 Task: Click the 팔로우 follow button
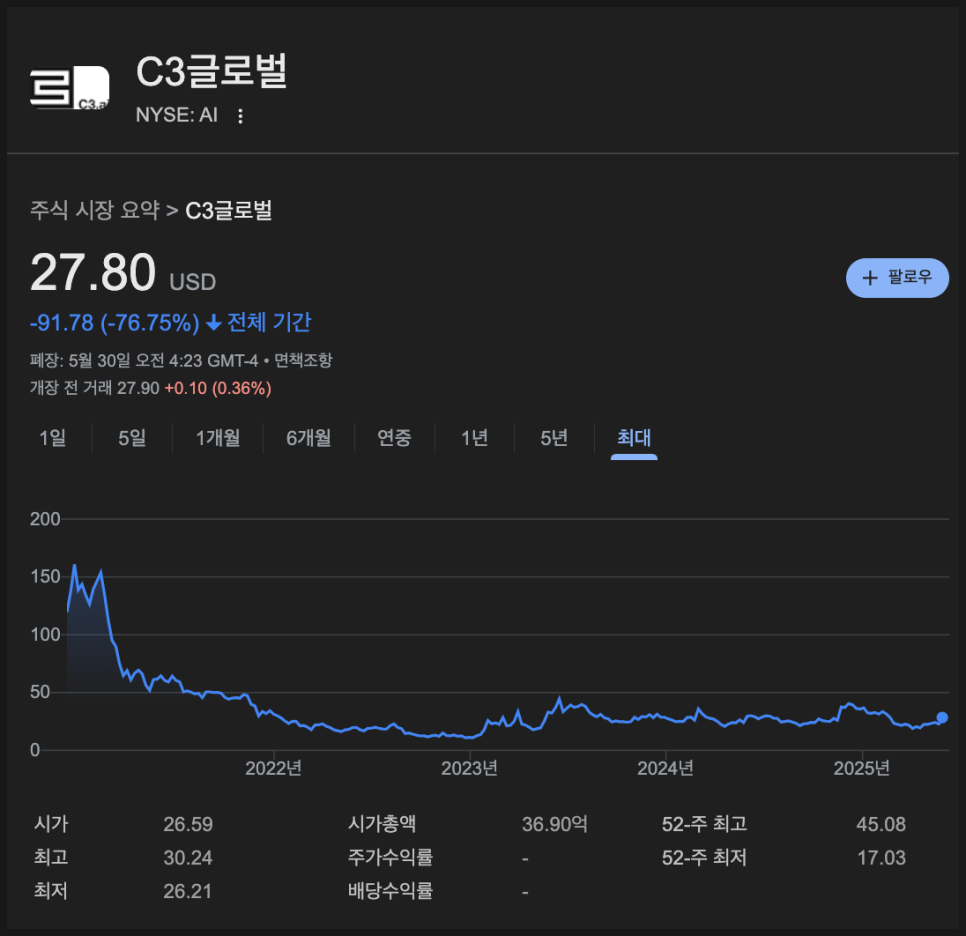click(x=897, y=278)
